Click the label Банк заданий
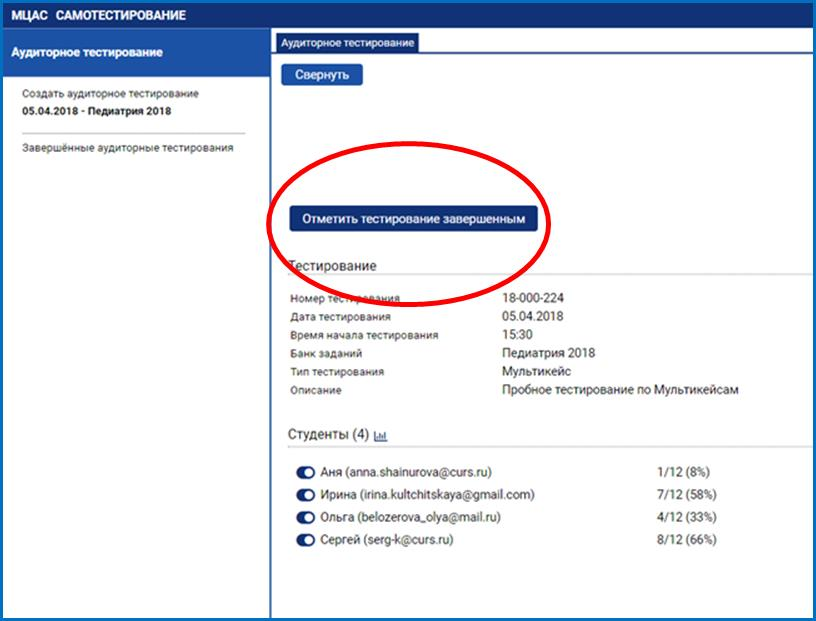816x621 pixels. [326, 353]
